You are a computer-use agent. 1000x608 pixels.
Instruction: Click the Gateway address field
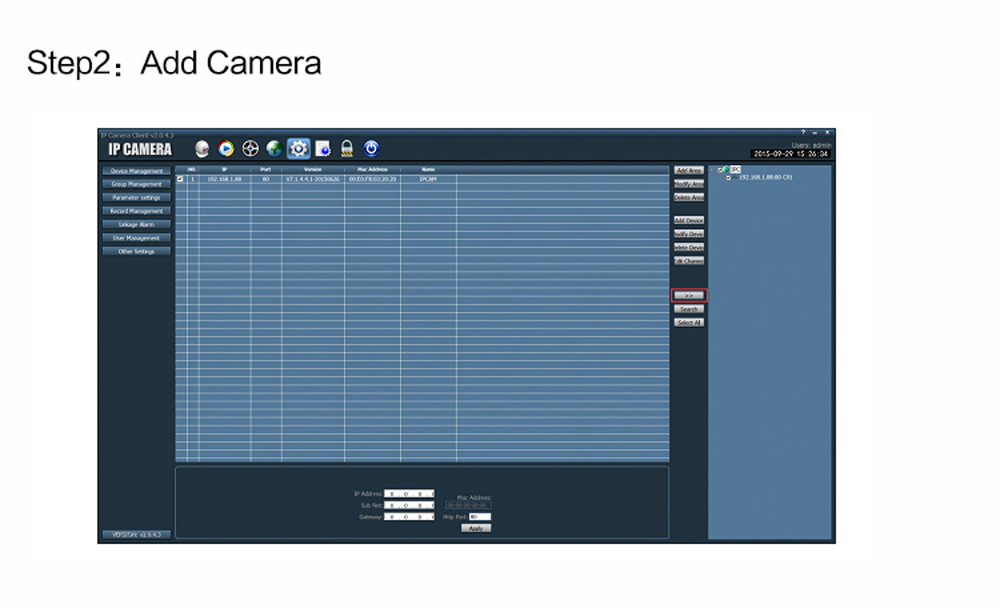(409, 517)
